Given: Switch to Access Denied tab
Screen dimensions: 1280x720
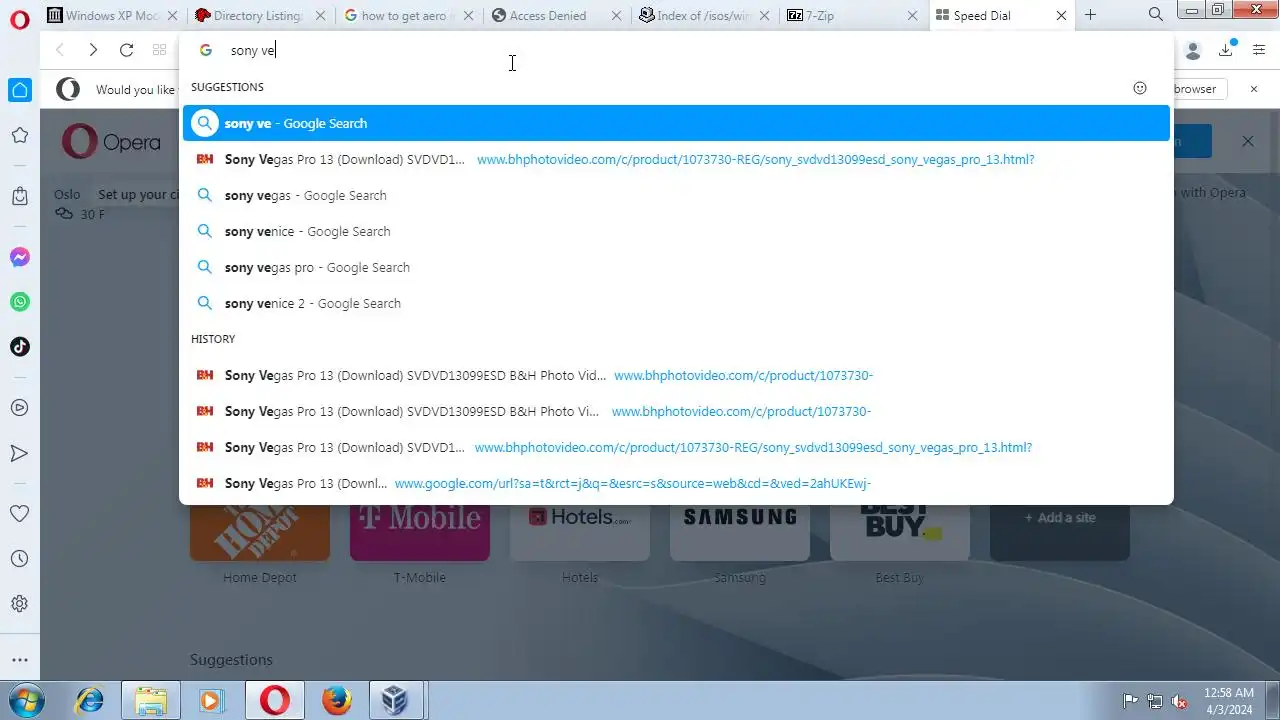Looking at the screenshot, I should coord(557,15).
